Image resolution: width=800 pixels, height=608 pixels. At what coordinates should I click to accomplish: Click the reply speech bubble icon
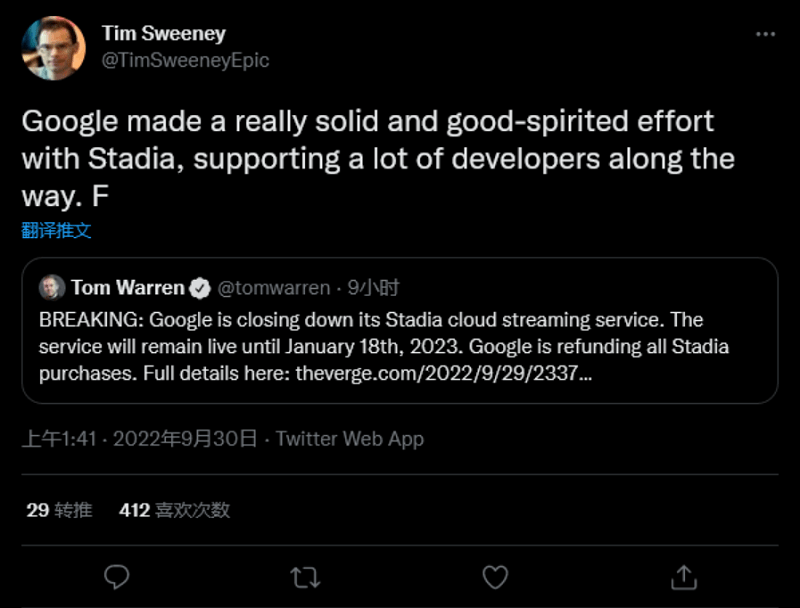tap(118, 576)
